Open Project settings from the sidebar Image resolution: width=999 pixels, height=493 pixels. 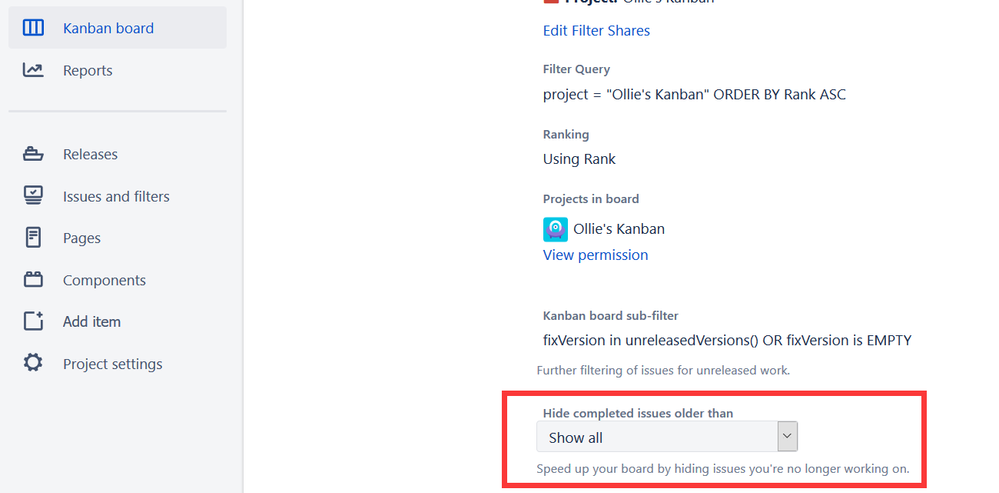click(x=117, y=363)
